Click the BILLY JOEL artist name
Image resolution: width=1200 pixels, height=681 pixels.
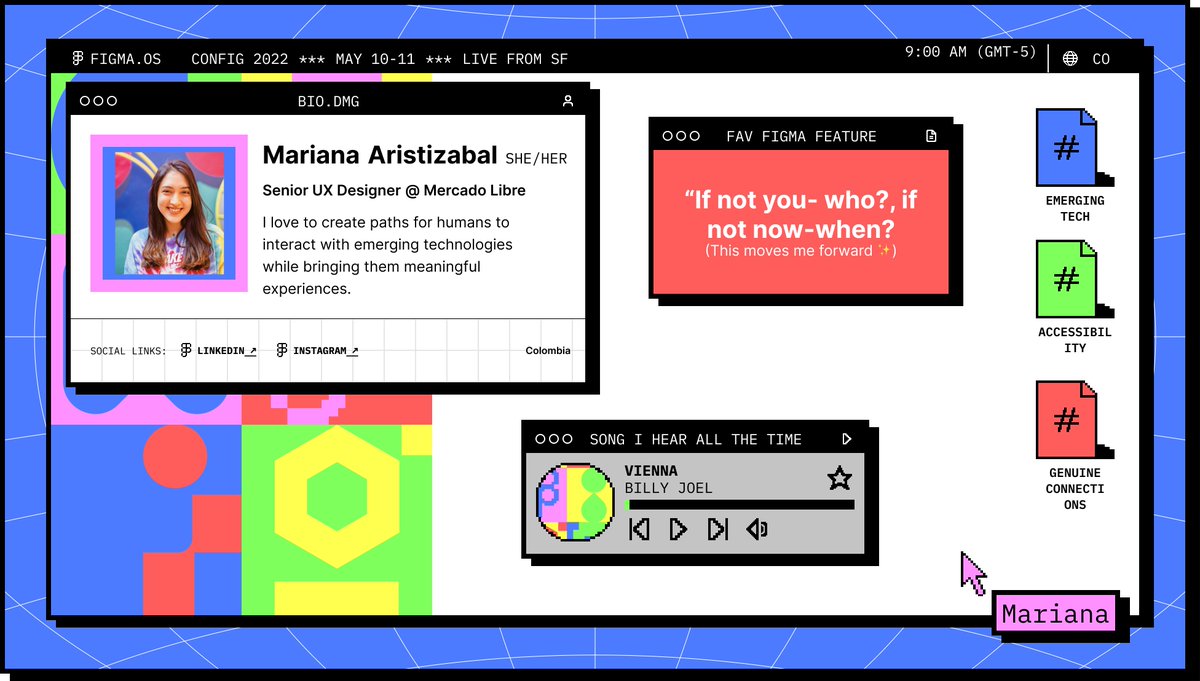pos(669,488)
